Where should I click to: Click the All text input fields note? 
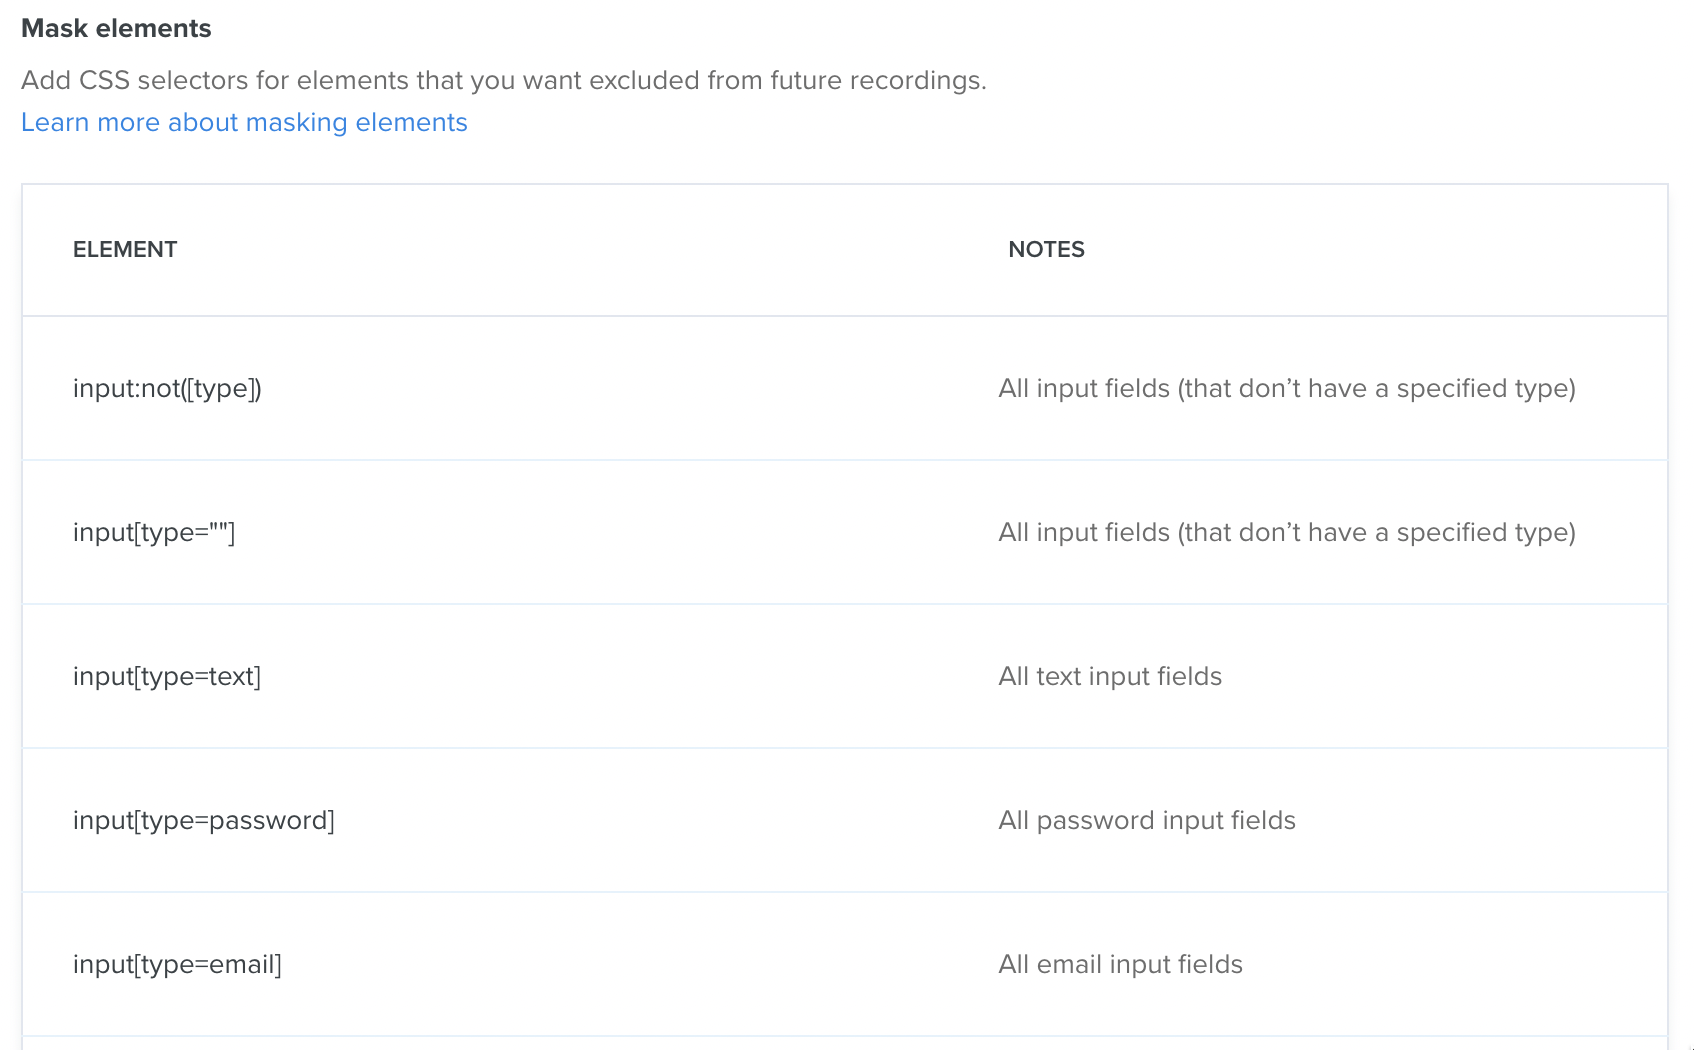(x=1110, y=676)
